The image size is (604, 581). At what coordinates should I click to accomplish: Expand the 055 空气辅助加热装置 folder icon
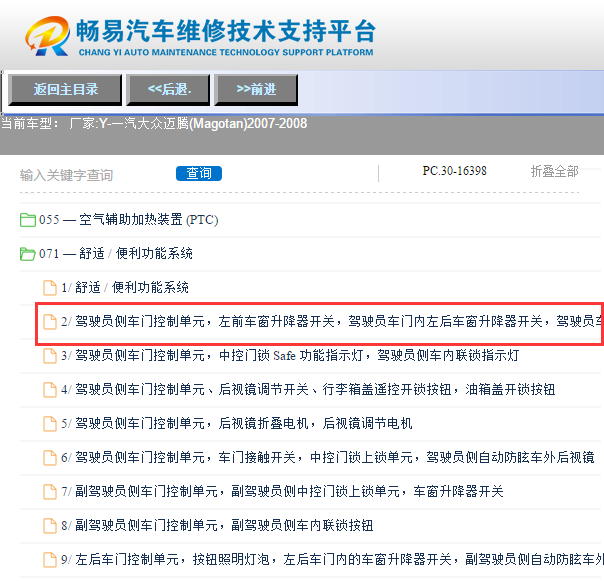(x=27, y=220)
